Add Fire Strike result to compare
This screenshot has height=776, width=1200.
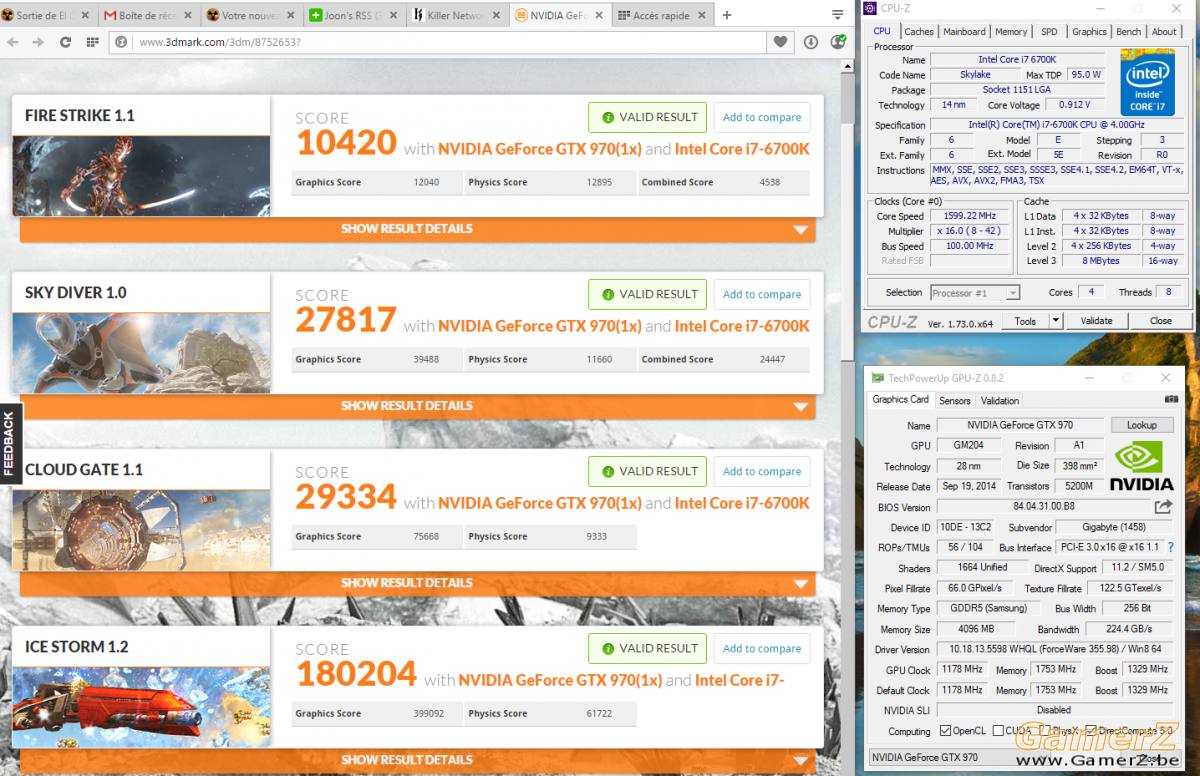(x=762, y=117)
